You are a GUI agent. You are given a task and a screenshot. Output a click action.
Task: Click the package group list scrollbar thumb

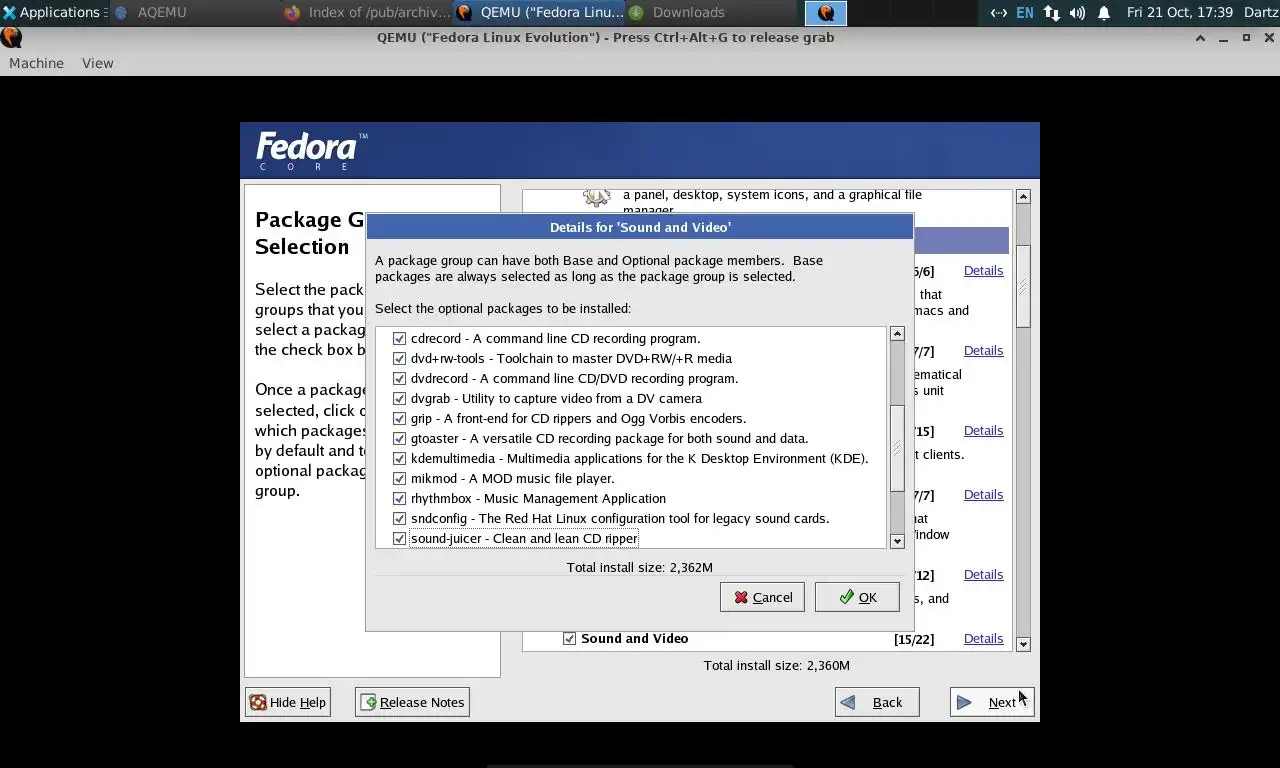(x=1023, y=285)
